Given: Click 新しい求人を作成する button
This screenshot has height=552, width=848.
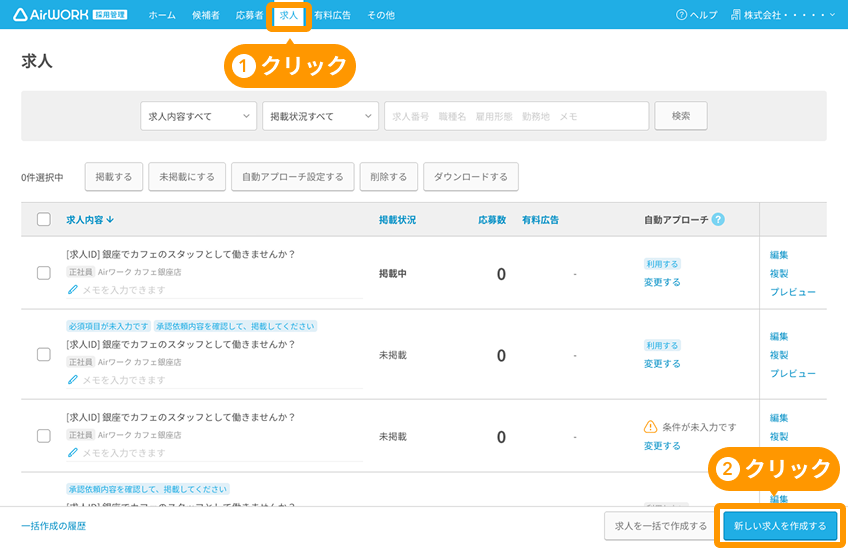Looking at the screenshot, I should click(780, 526).
